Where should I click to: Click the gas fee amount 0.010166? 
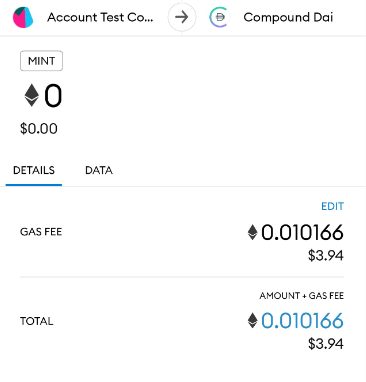click(x=302, y=232)
